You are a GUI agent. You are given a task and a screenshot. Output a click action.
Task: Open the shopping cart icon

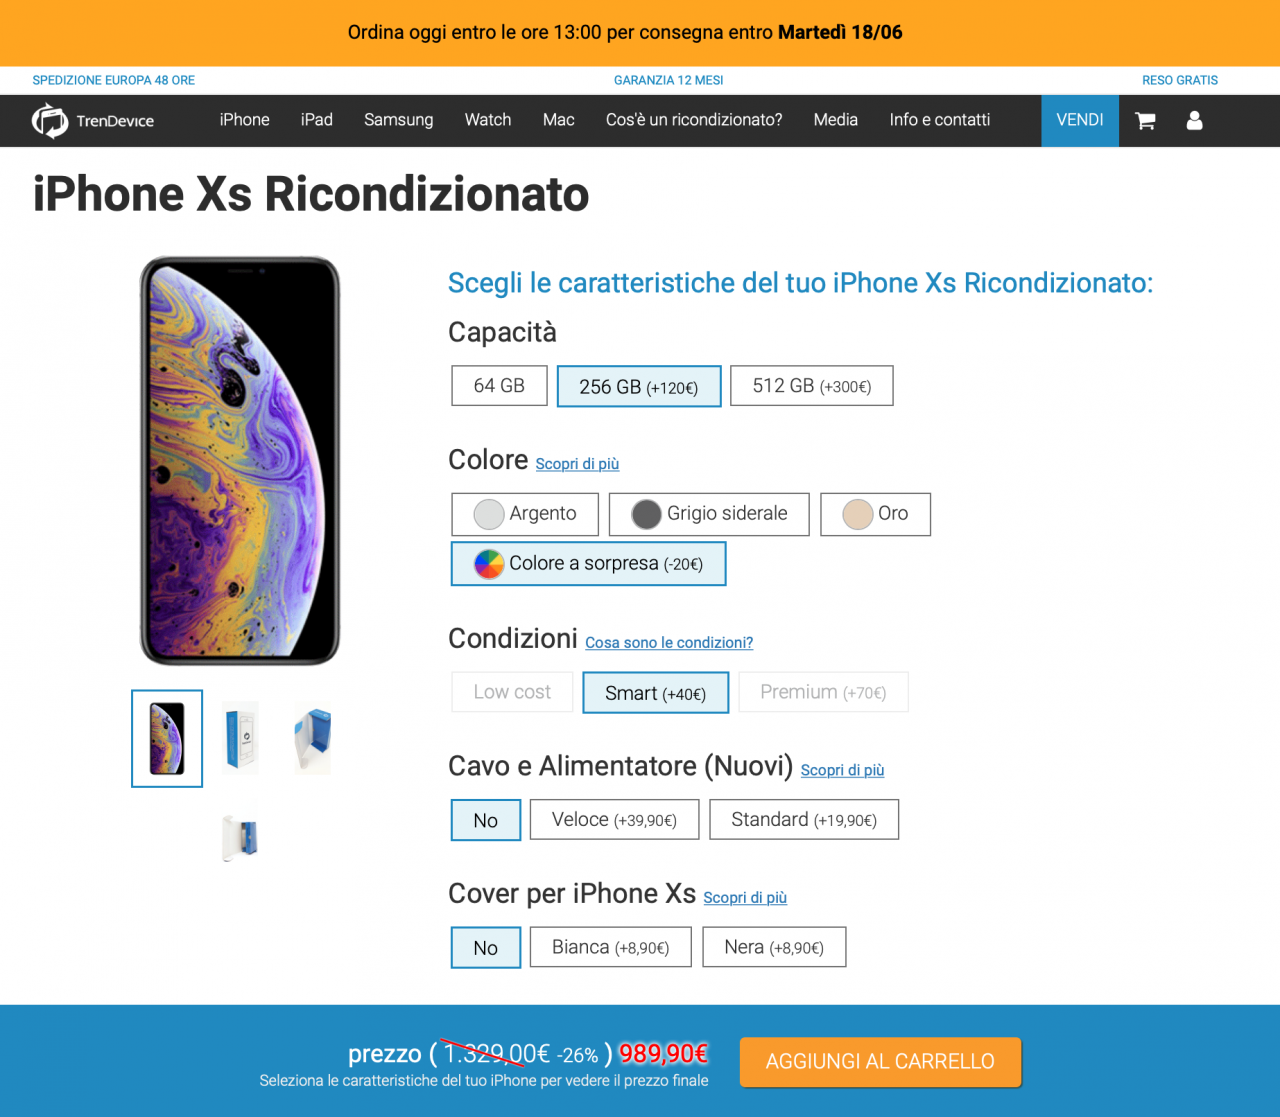pyautogui.click(x=1145, y=121)
